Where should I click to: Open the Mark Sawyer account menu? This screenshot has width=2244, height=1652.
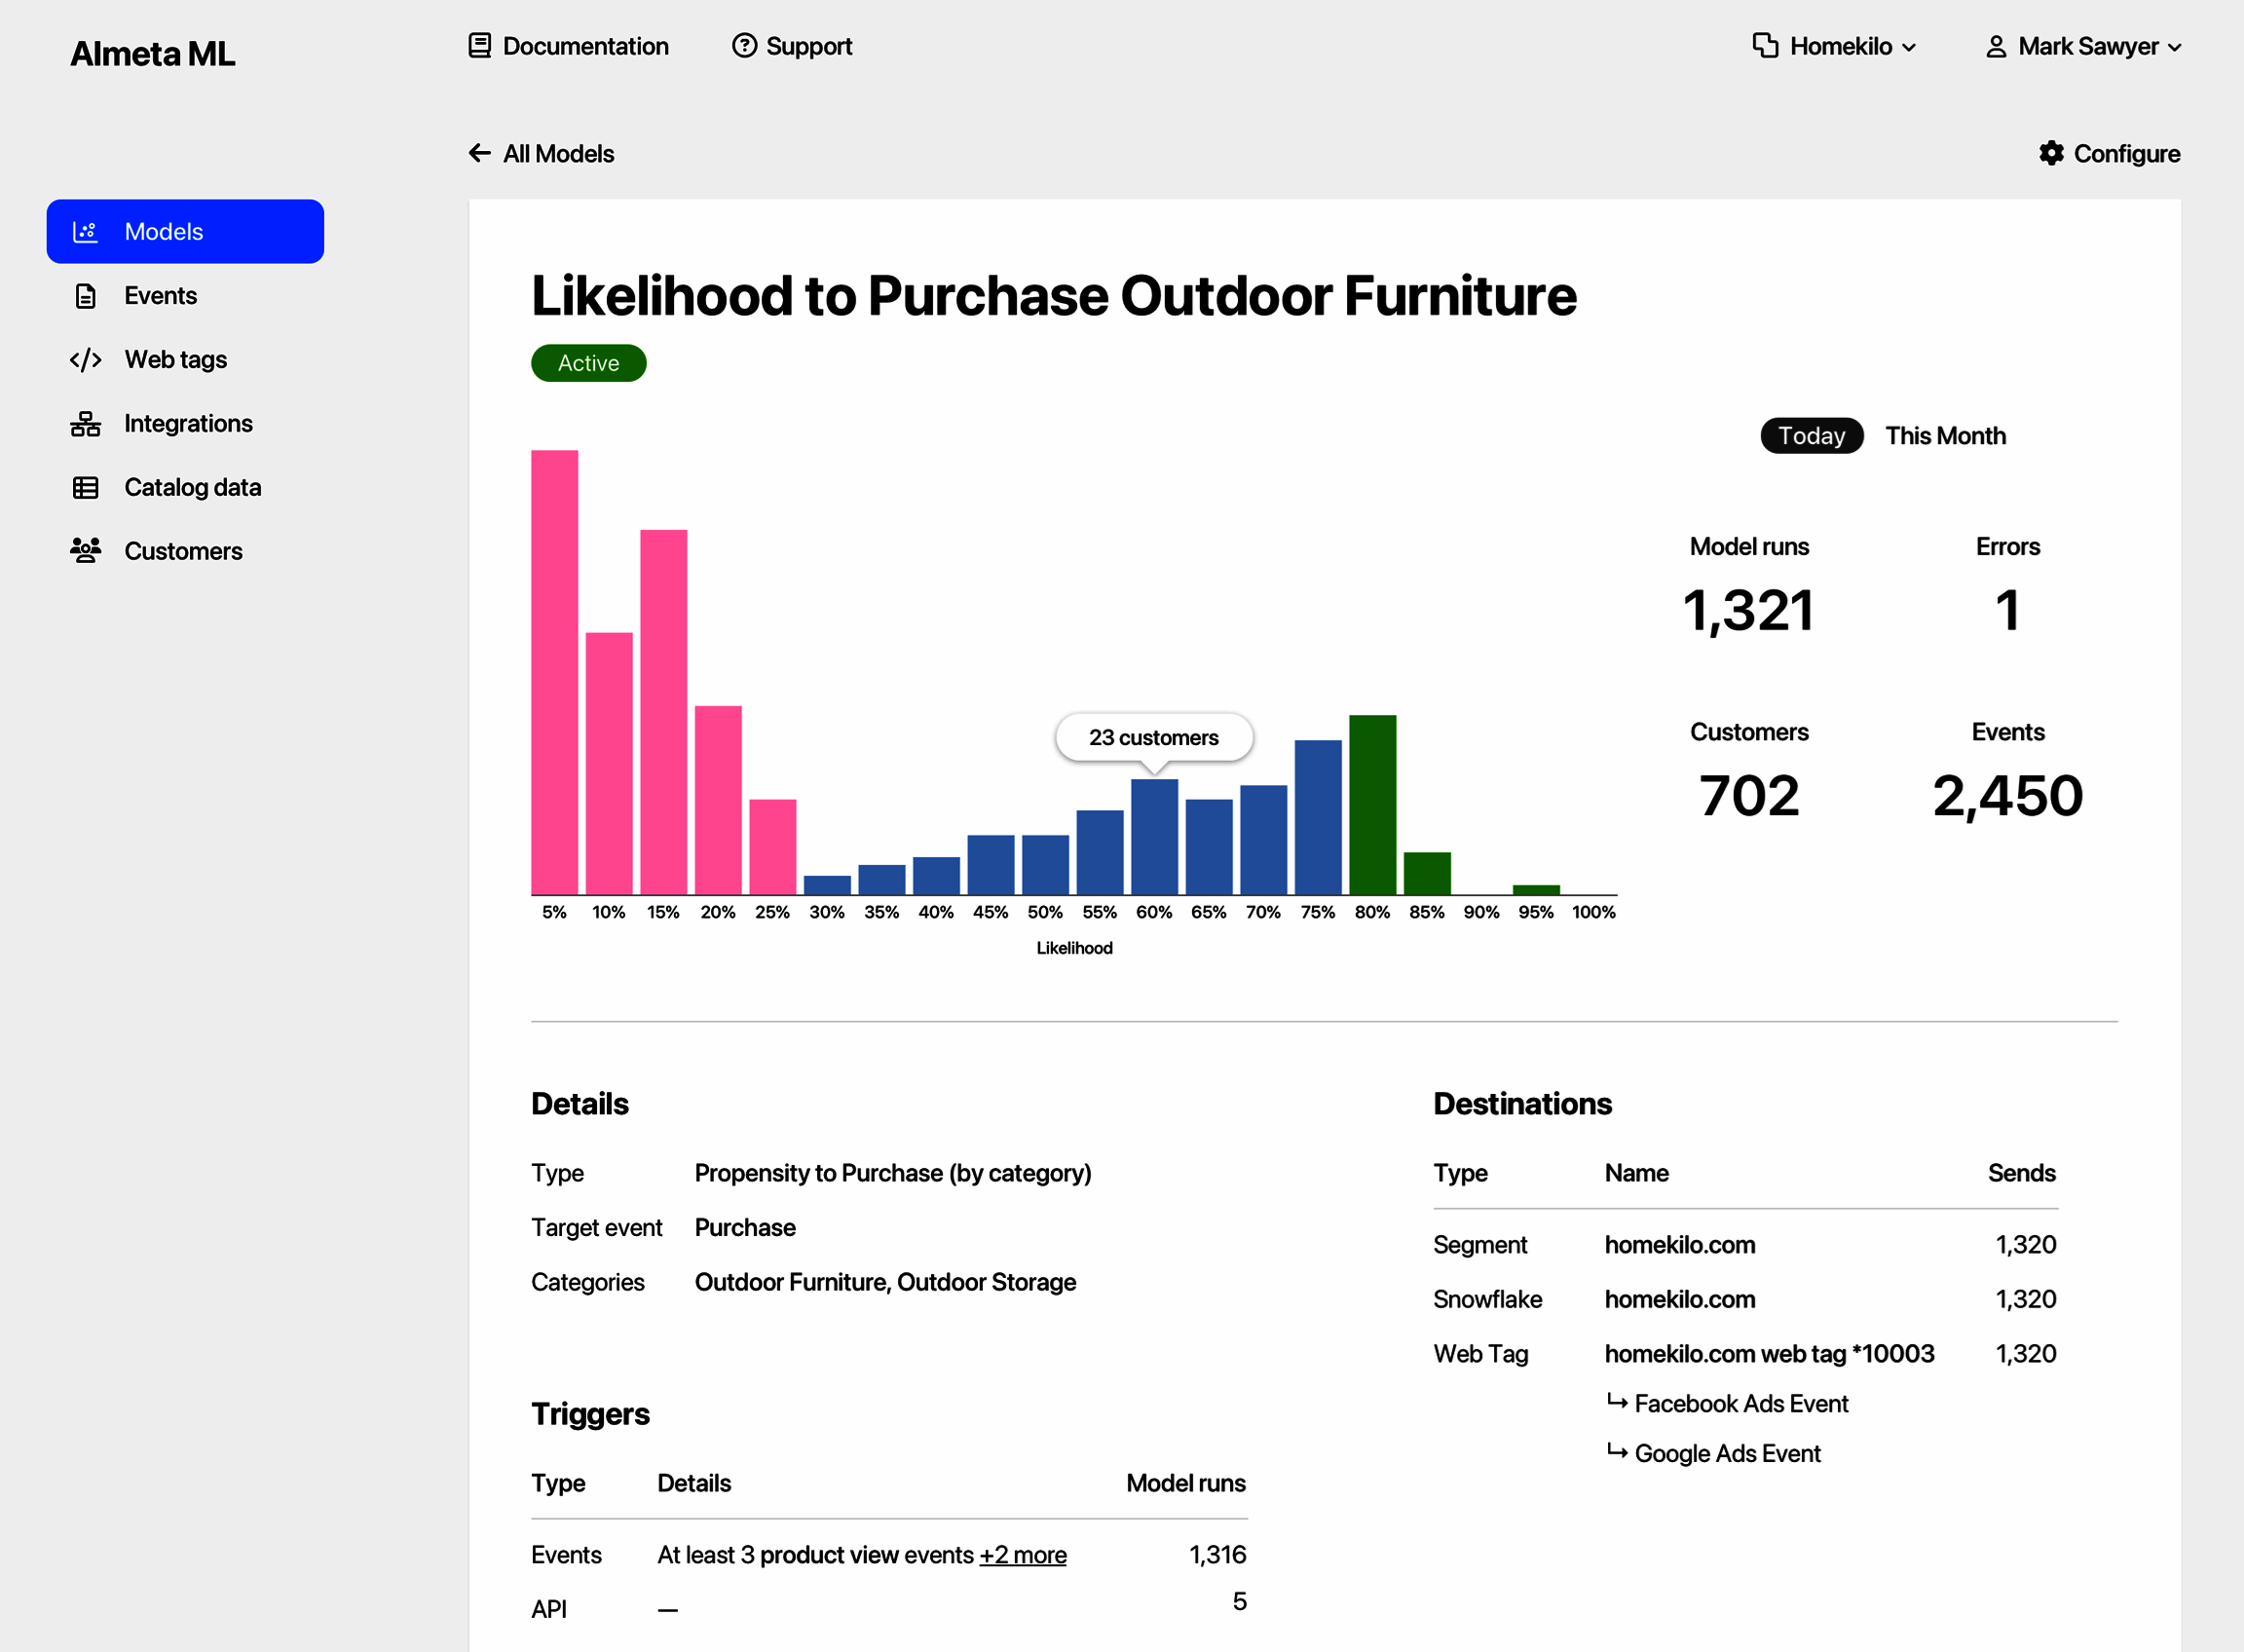point(2083,47)
